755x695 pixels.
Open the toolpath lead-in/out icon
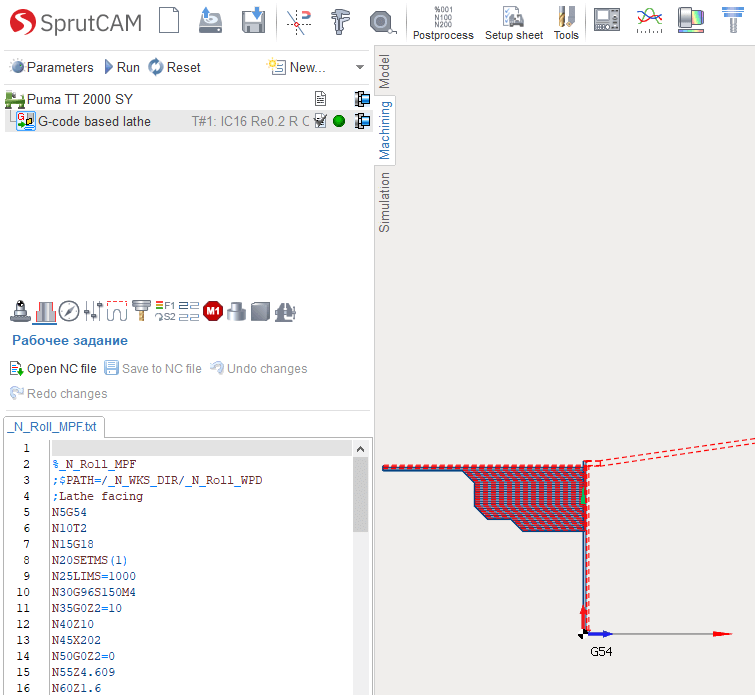[x=117, y=311]
